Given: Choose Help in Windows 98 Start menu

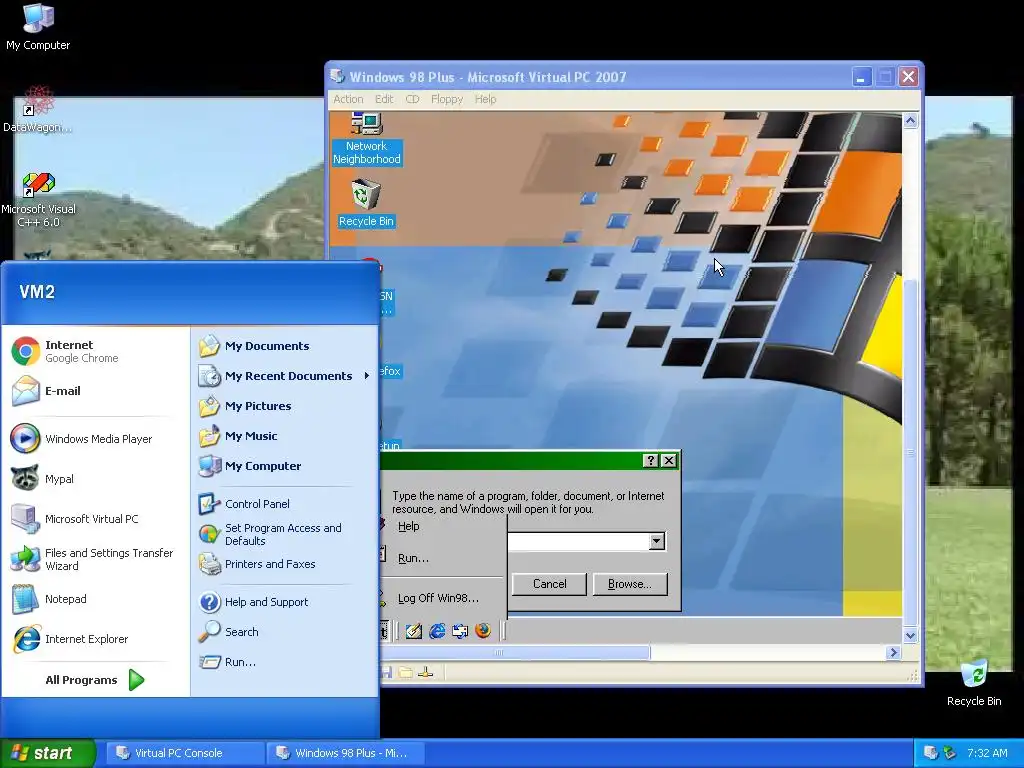Looking at the screenshot, I should pyautogui.click(x=442, y=526).
